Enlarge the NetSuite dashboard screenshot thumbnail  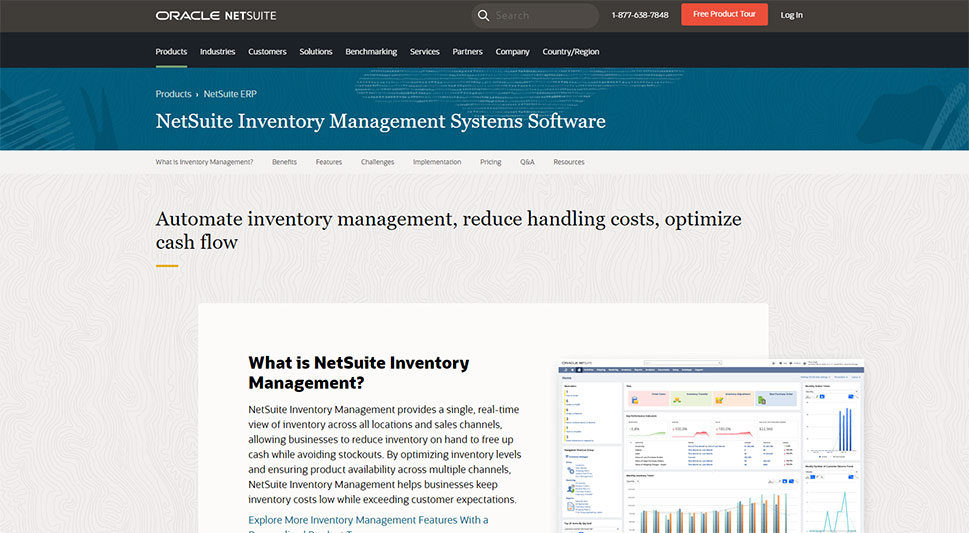pos(711,446)
